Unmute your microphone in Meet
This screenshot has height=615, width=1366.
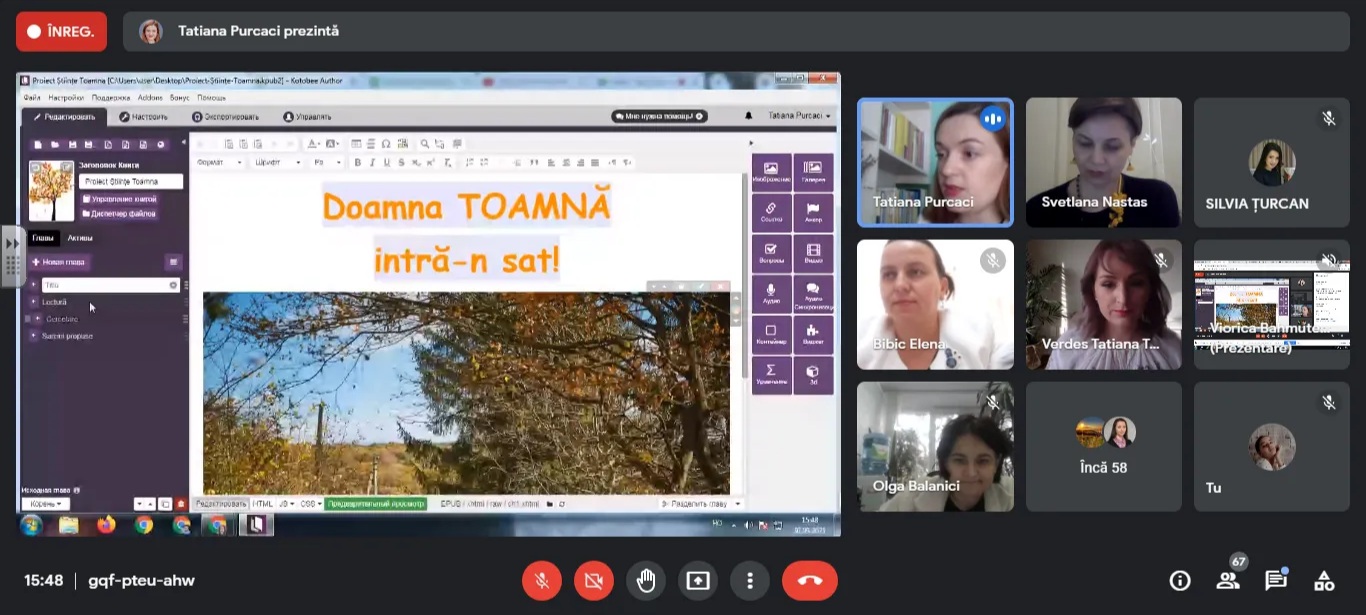pyautogui.click(x=542, y=580)
